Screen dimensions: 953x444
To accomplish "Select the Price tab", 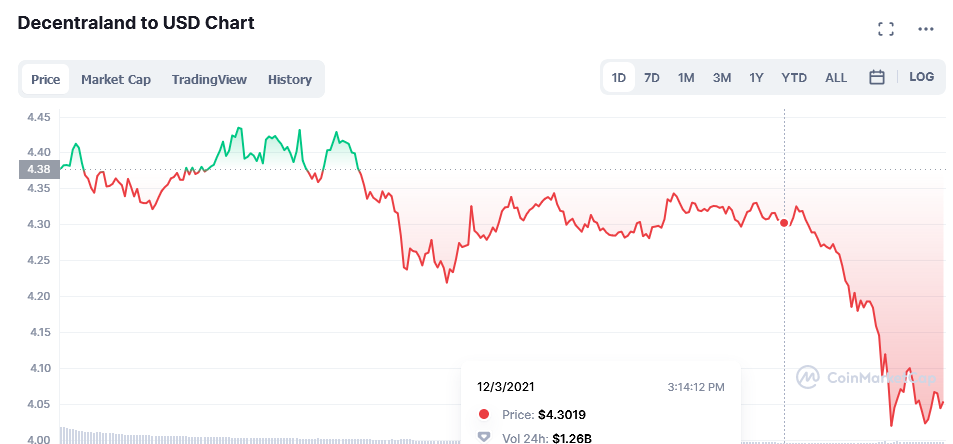I will click(x=46, y=79).
